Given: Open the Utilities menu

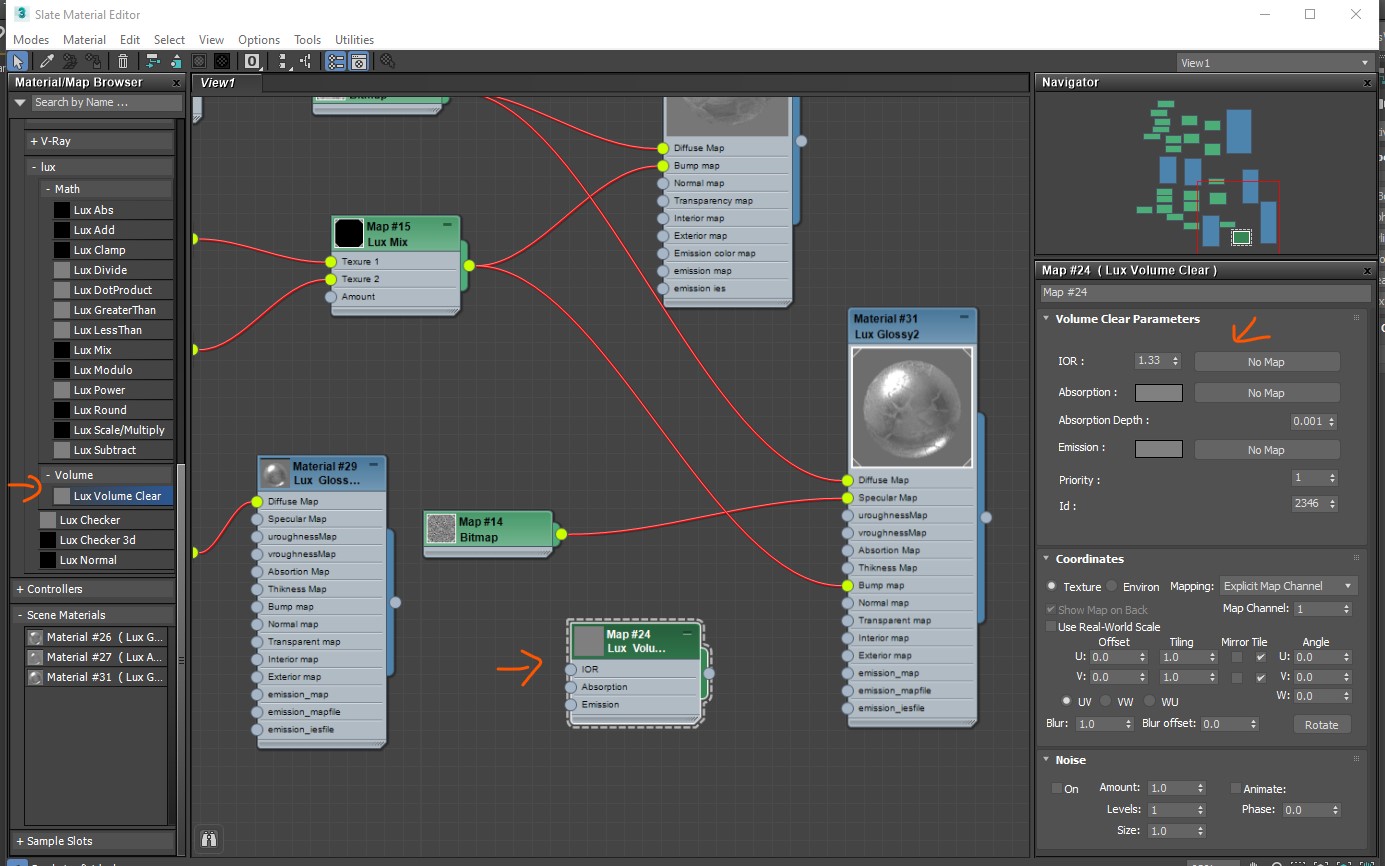Looking at the screenshot, I should 354,40.
